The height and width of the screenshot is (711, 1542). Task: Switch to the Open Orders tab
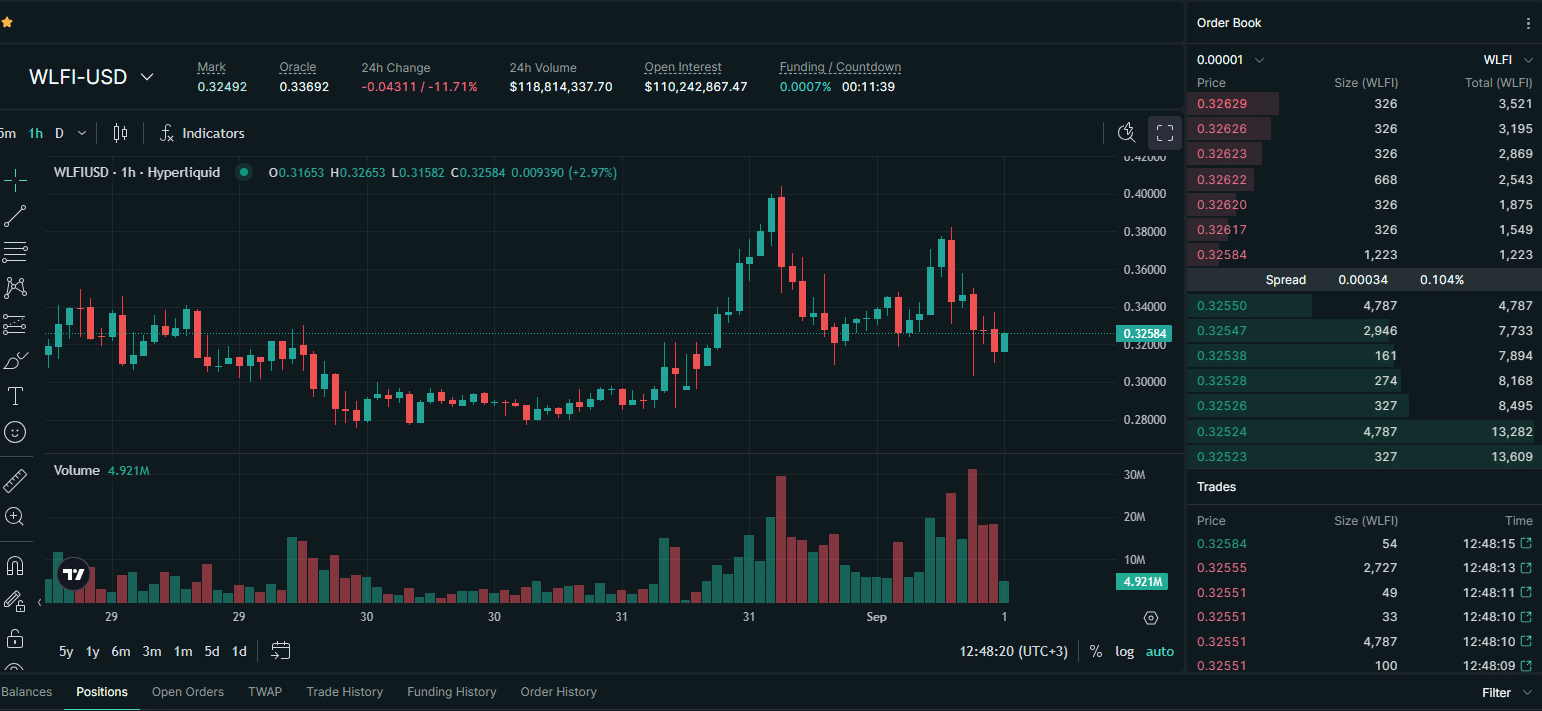coord(188,692)
